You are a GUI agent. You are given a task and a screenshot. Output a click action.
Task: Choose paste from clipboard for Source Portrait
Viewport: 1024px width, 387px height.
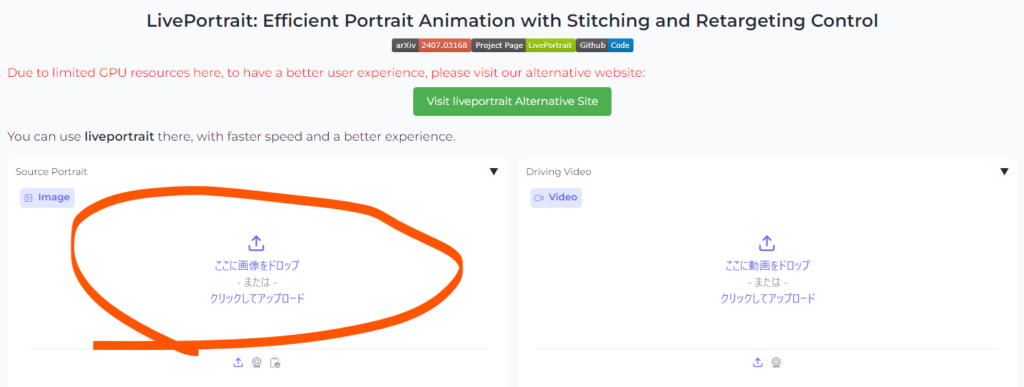click(x=275, y=362)
